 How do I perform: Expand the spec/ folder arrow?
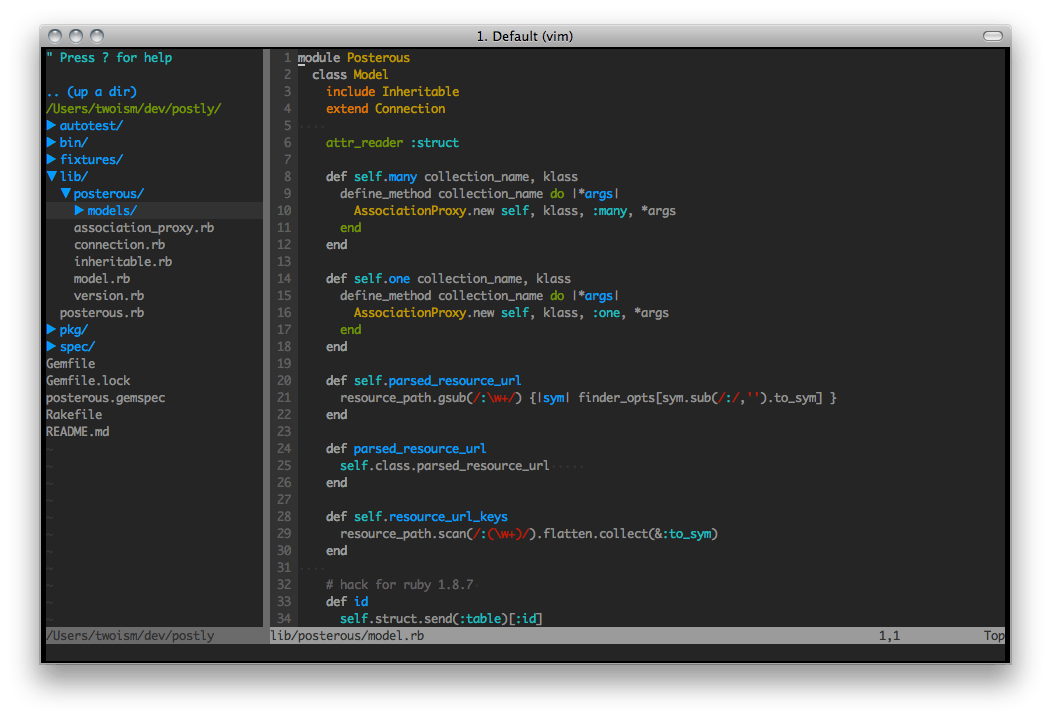pos(51,346)
